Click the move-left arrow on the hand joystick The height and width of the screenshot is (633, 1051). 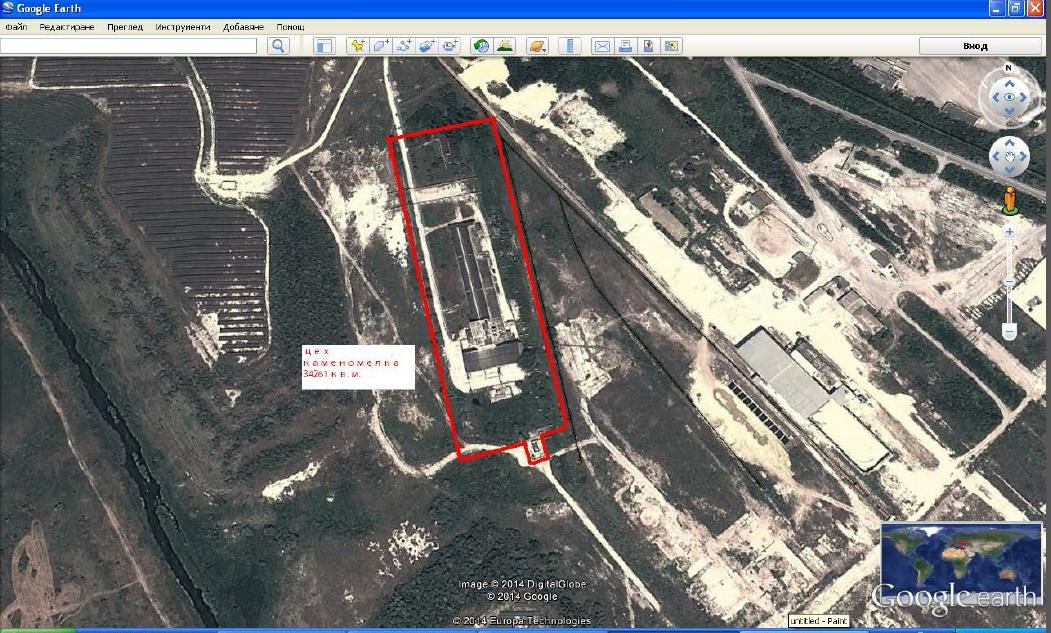click(x=995, y=156)
